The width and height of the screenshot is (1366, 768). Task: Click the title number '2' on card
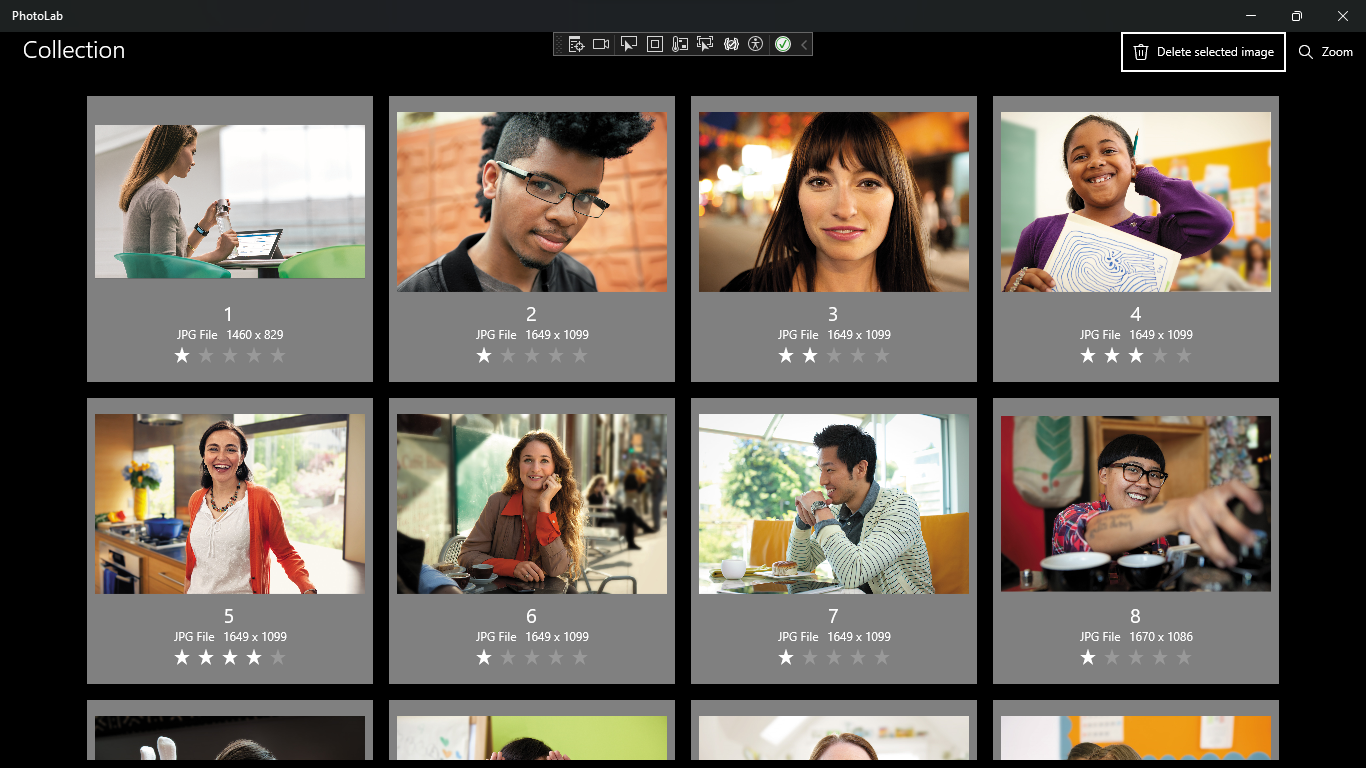[x=531, y=314]
